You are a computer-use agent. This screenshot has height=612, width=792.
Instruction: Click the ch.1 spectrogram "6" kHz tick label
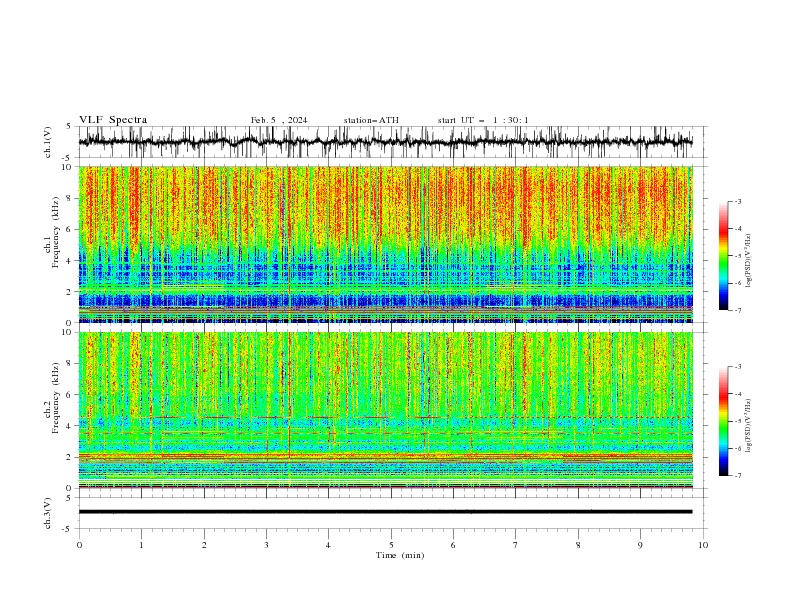[x=70, y=230]
